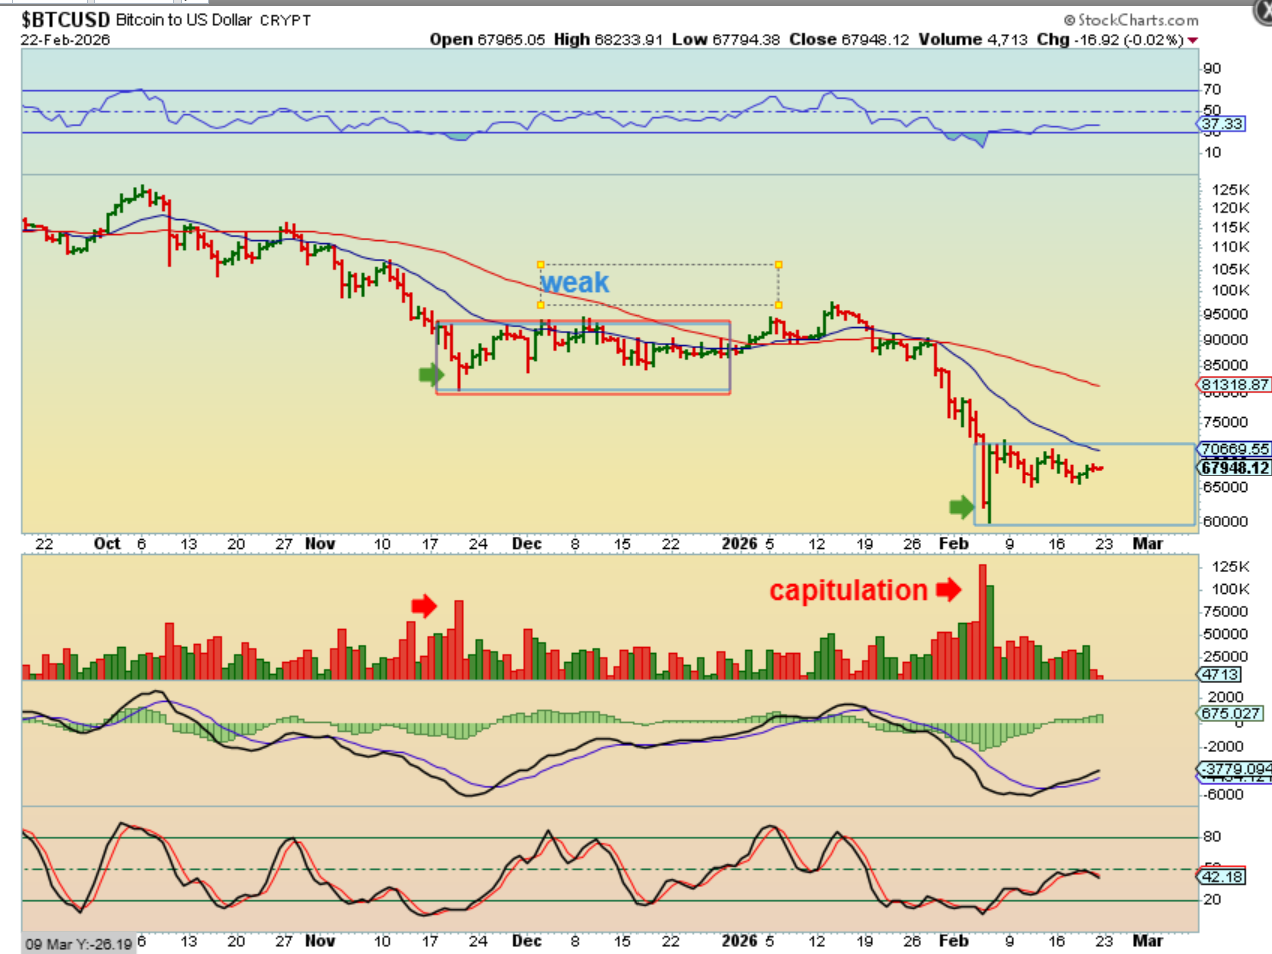The width and height of the screenshot is (1272, 954).
Task: Click the "Volume 4,713" value
Action: click(973, 39)
